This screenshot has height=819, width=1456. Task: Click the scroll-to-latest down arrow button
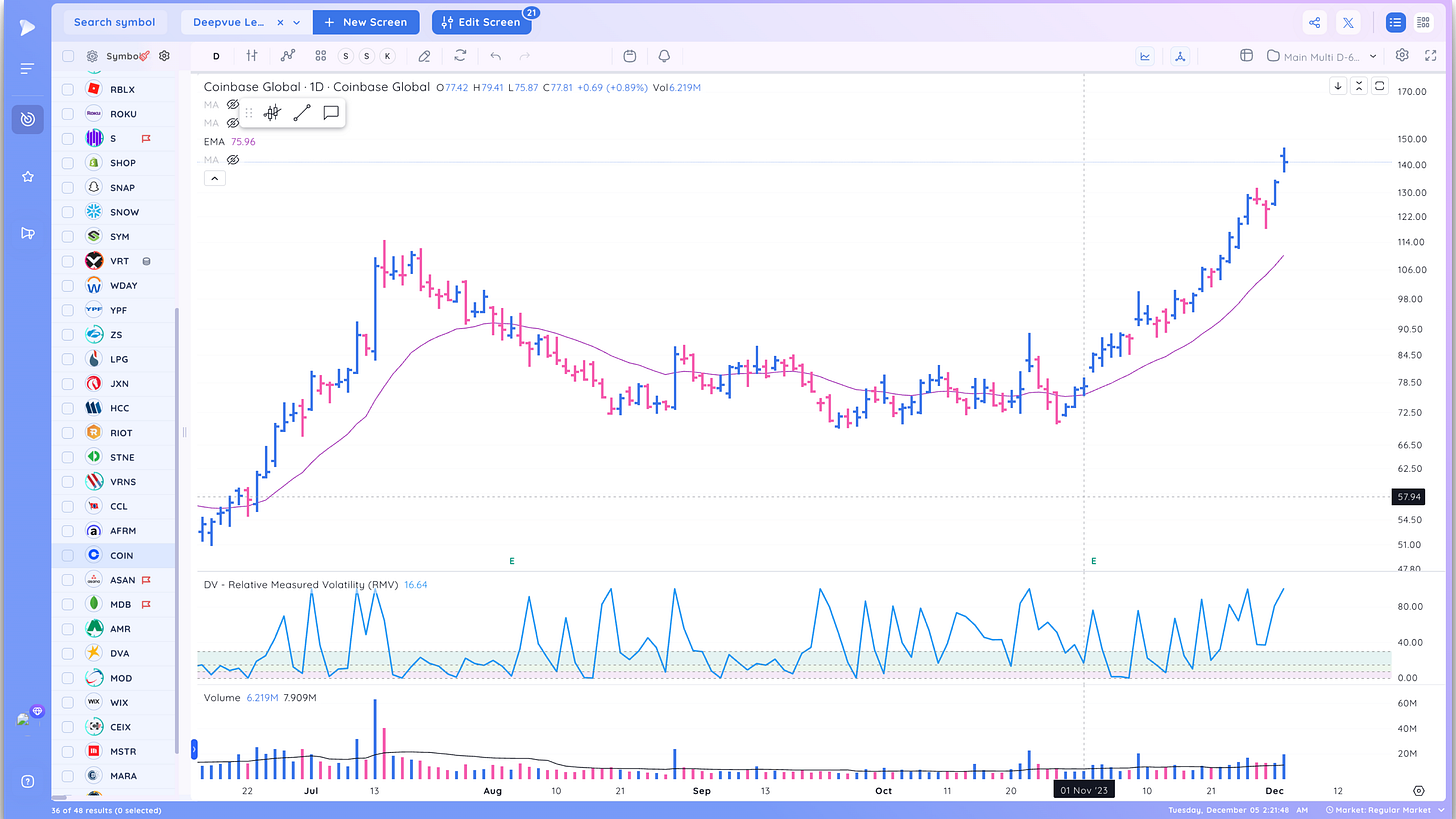(1338, 87)
